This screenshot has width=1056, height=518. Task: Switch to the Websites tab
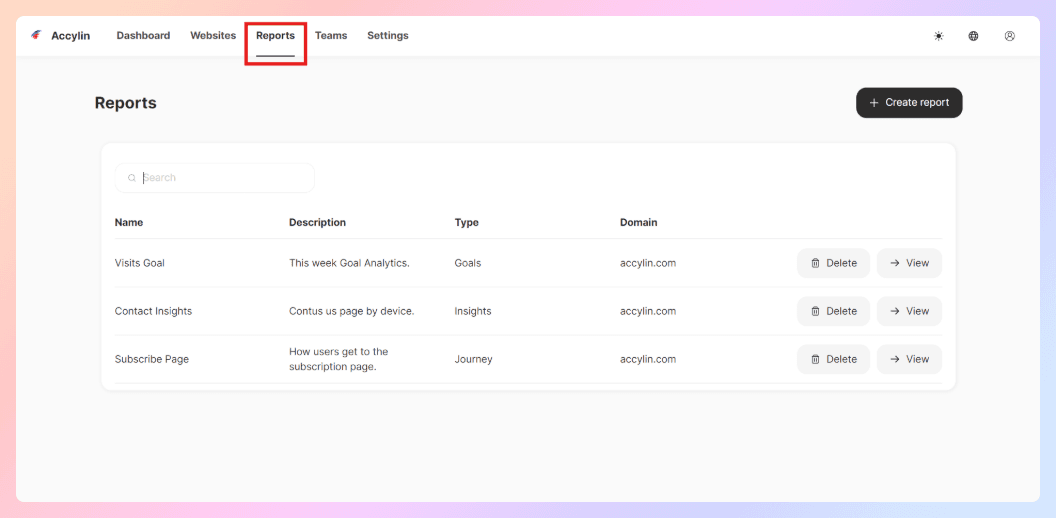click(x=213, y=36)
